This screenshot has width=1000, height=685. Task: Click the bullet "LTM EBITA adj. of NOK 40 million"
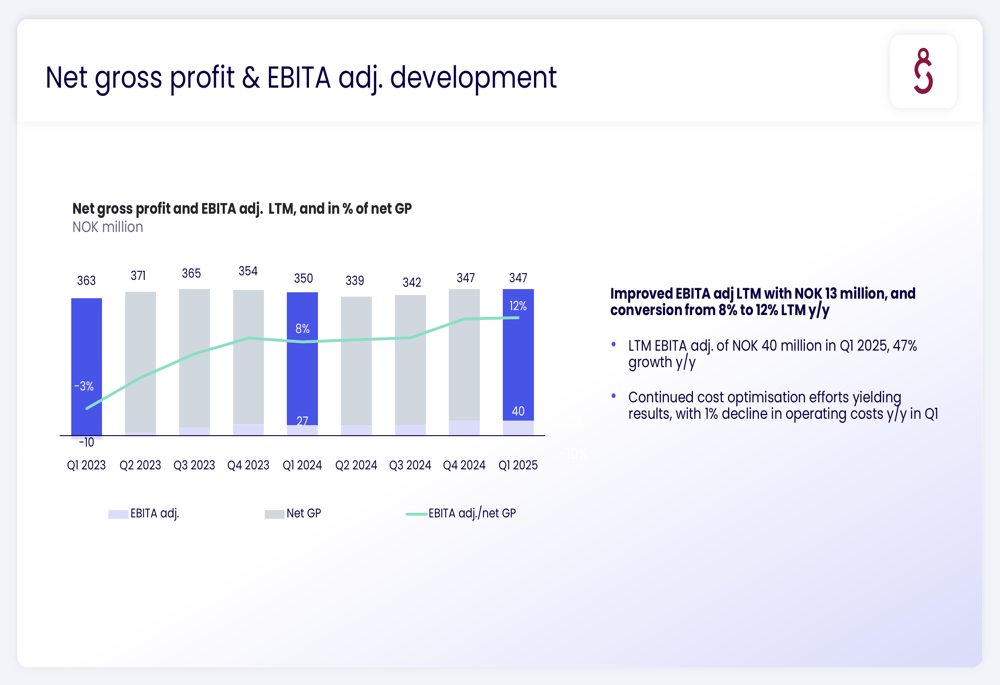[772, 354]
